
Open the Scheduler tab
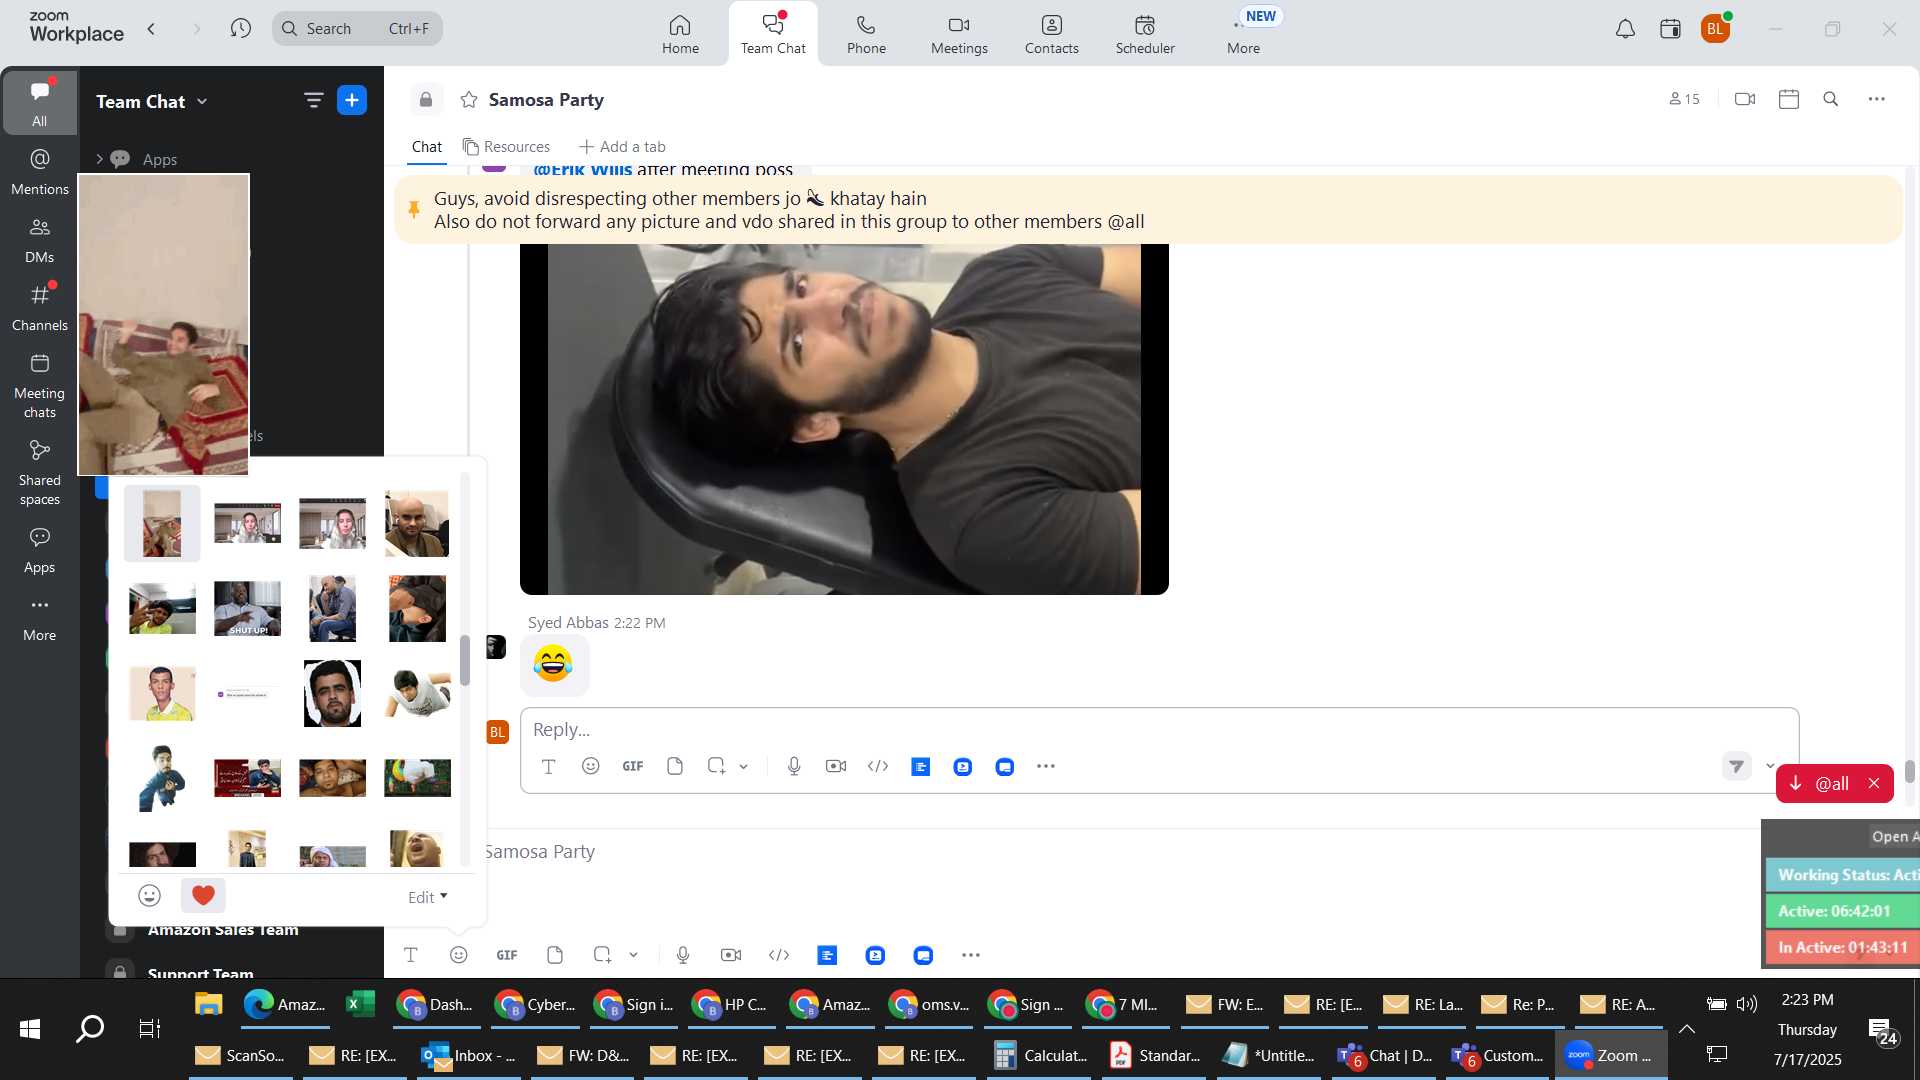point(1145,34)
